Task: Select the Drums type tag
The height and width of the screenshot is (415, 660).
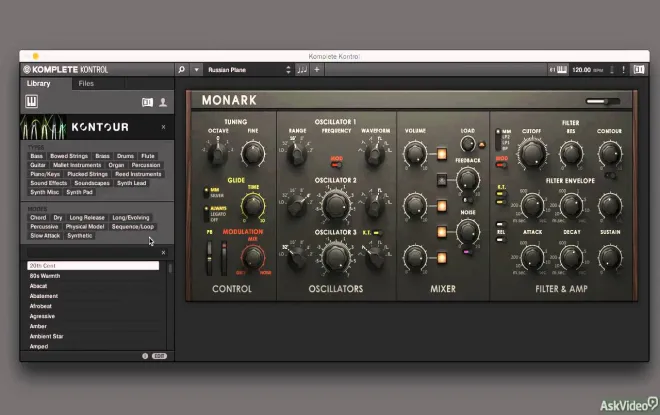Action: 125,156
